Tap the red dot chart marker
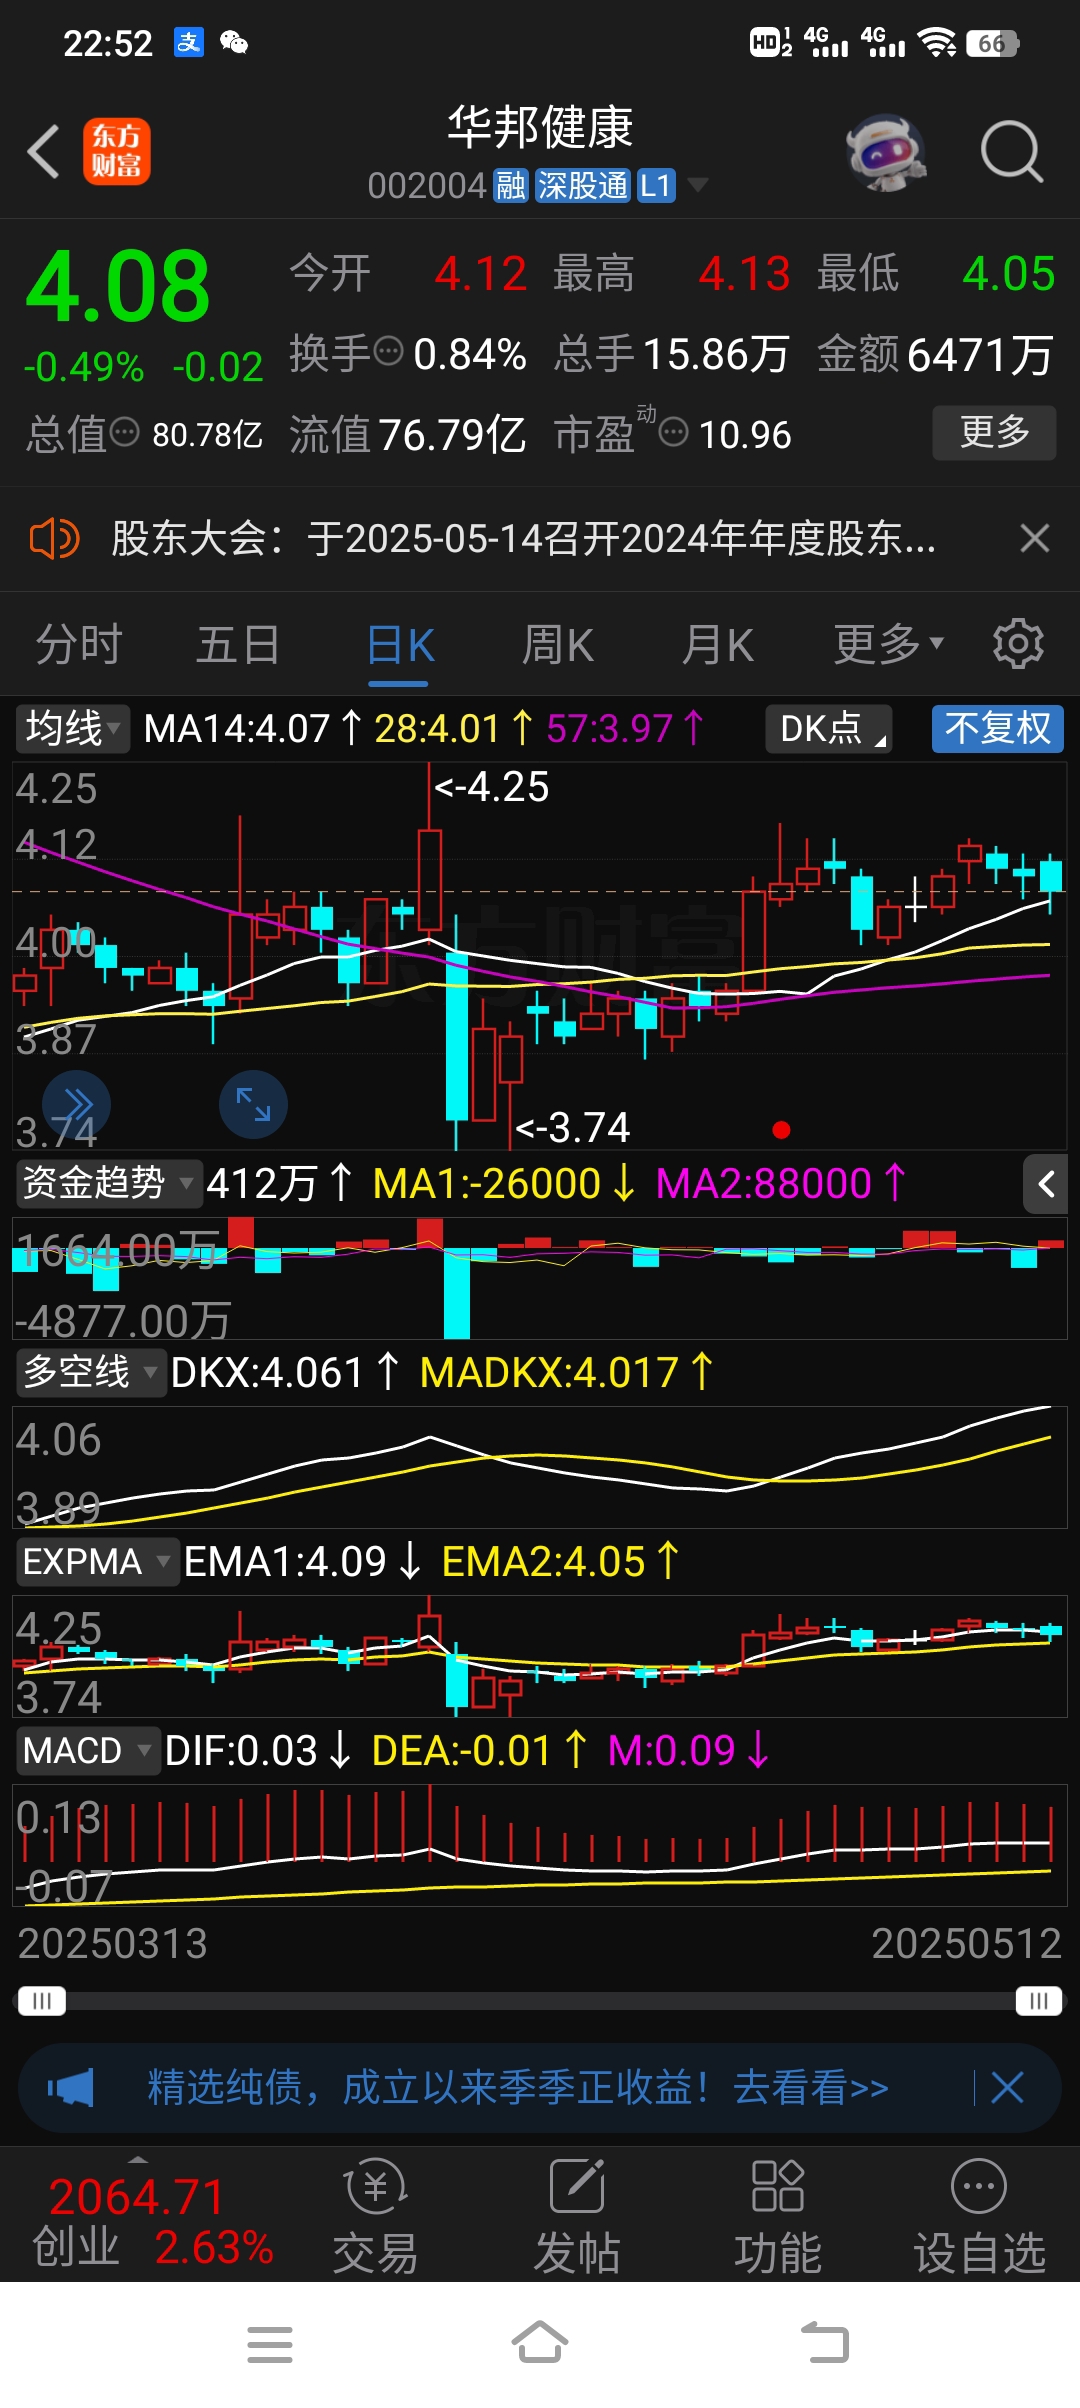The image size is (1080, 2408). (782, 1130)
